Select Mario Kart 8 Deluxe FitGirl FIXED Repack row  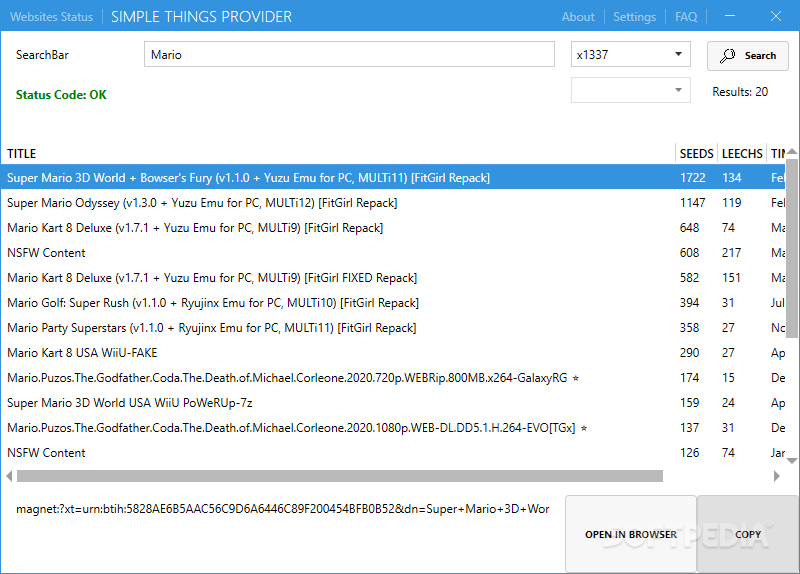393,278
